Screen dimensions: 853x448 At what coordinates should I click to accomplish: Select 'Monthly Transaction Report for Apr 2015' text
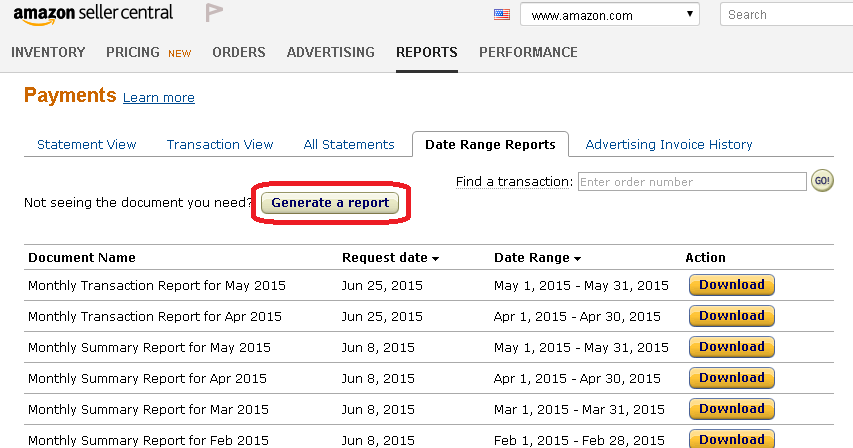point(155,317)
